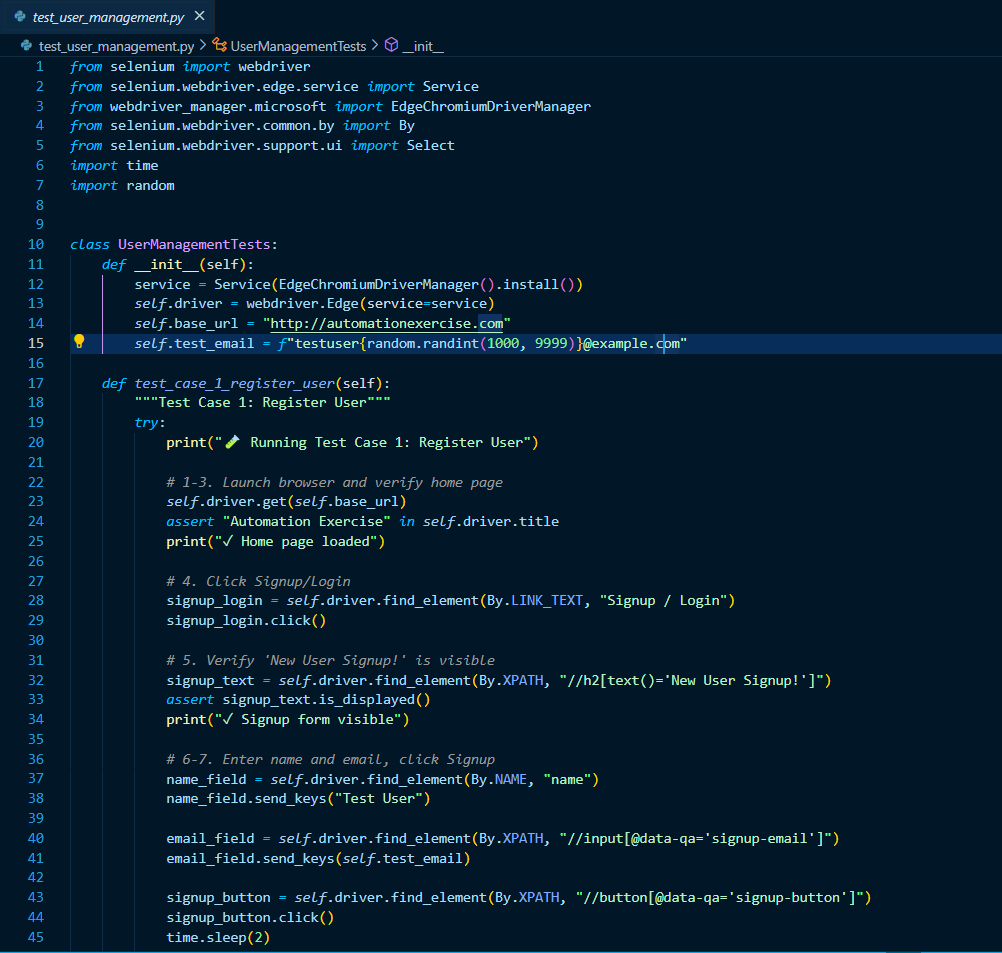
Task: Click '"Automation Exercise"' string on line 24
Action: coord(306,521)
